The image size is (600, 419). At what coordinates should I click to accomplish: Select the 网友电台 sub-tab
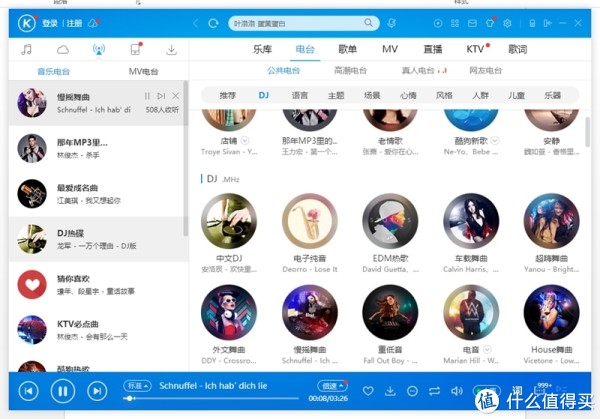pyautogui.click(x=486, y=70)
